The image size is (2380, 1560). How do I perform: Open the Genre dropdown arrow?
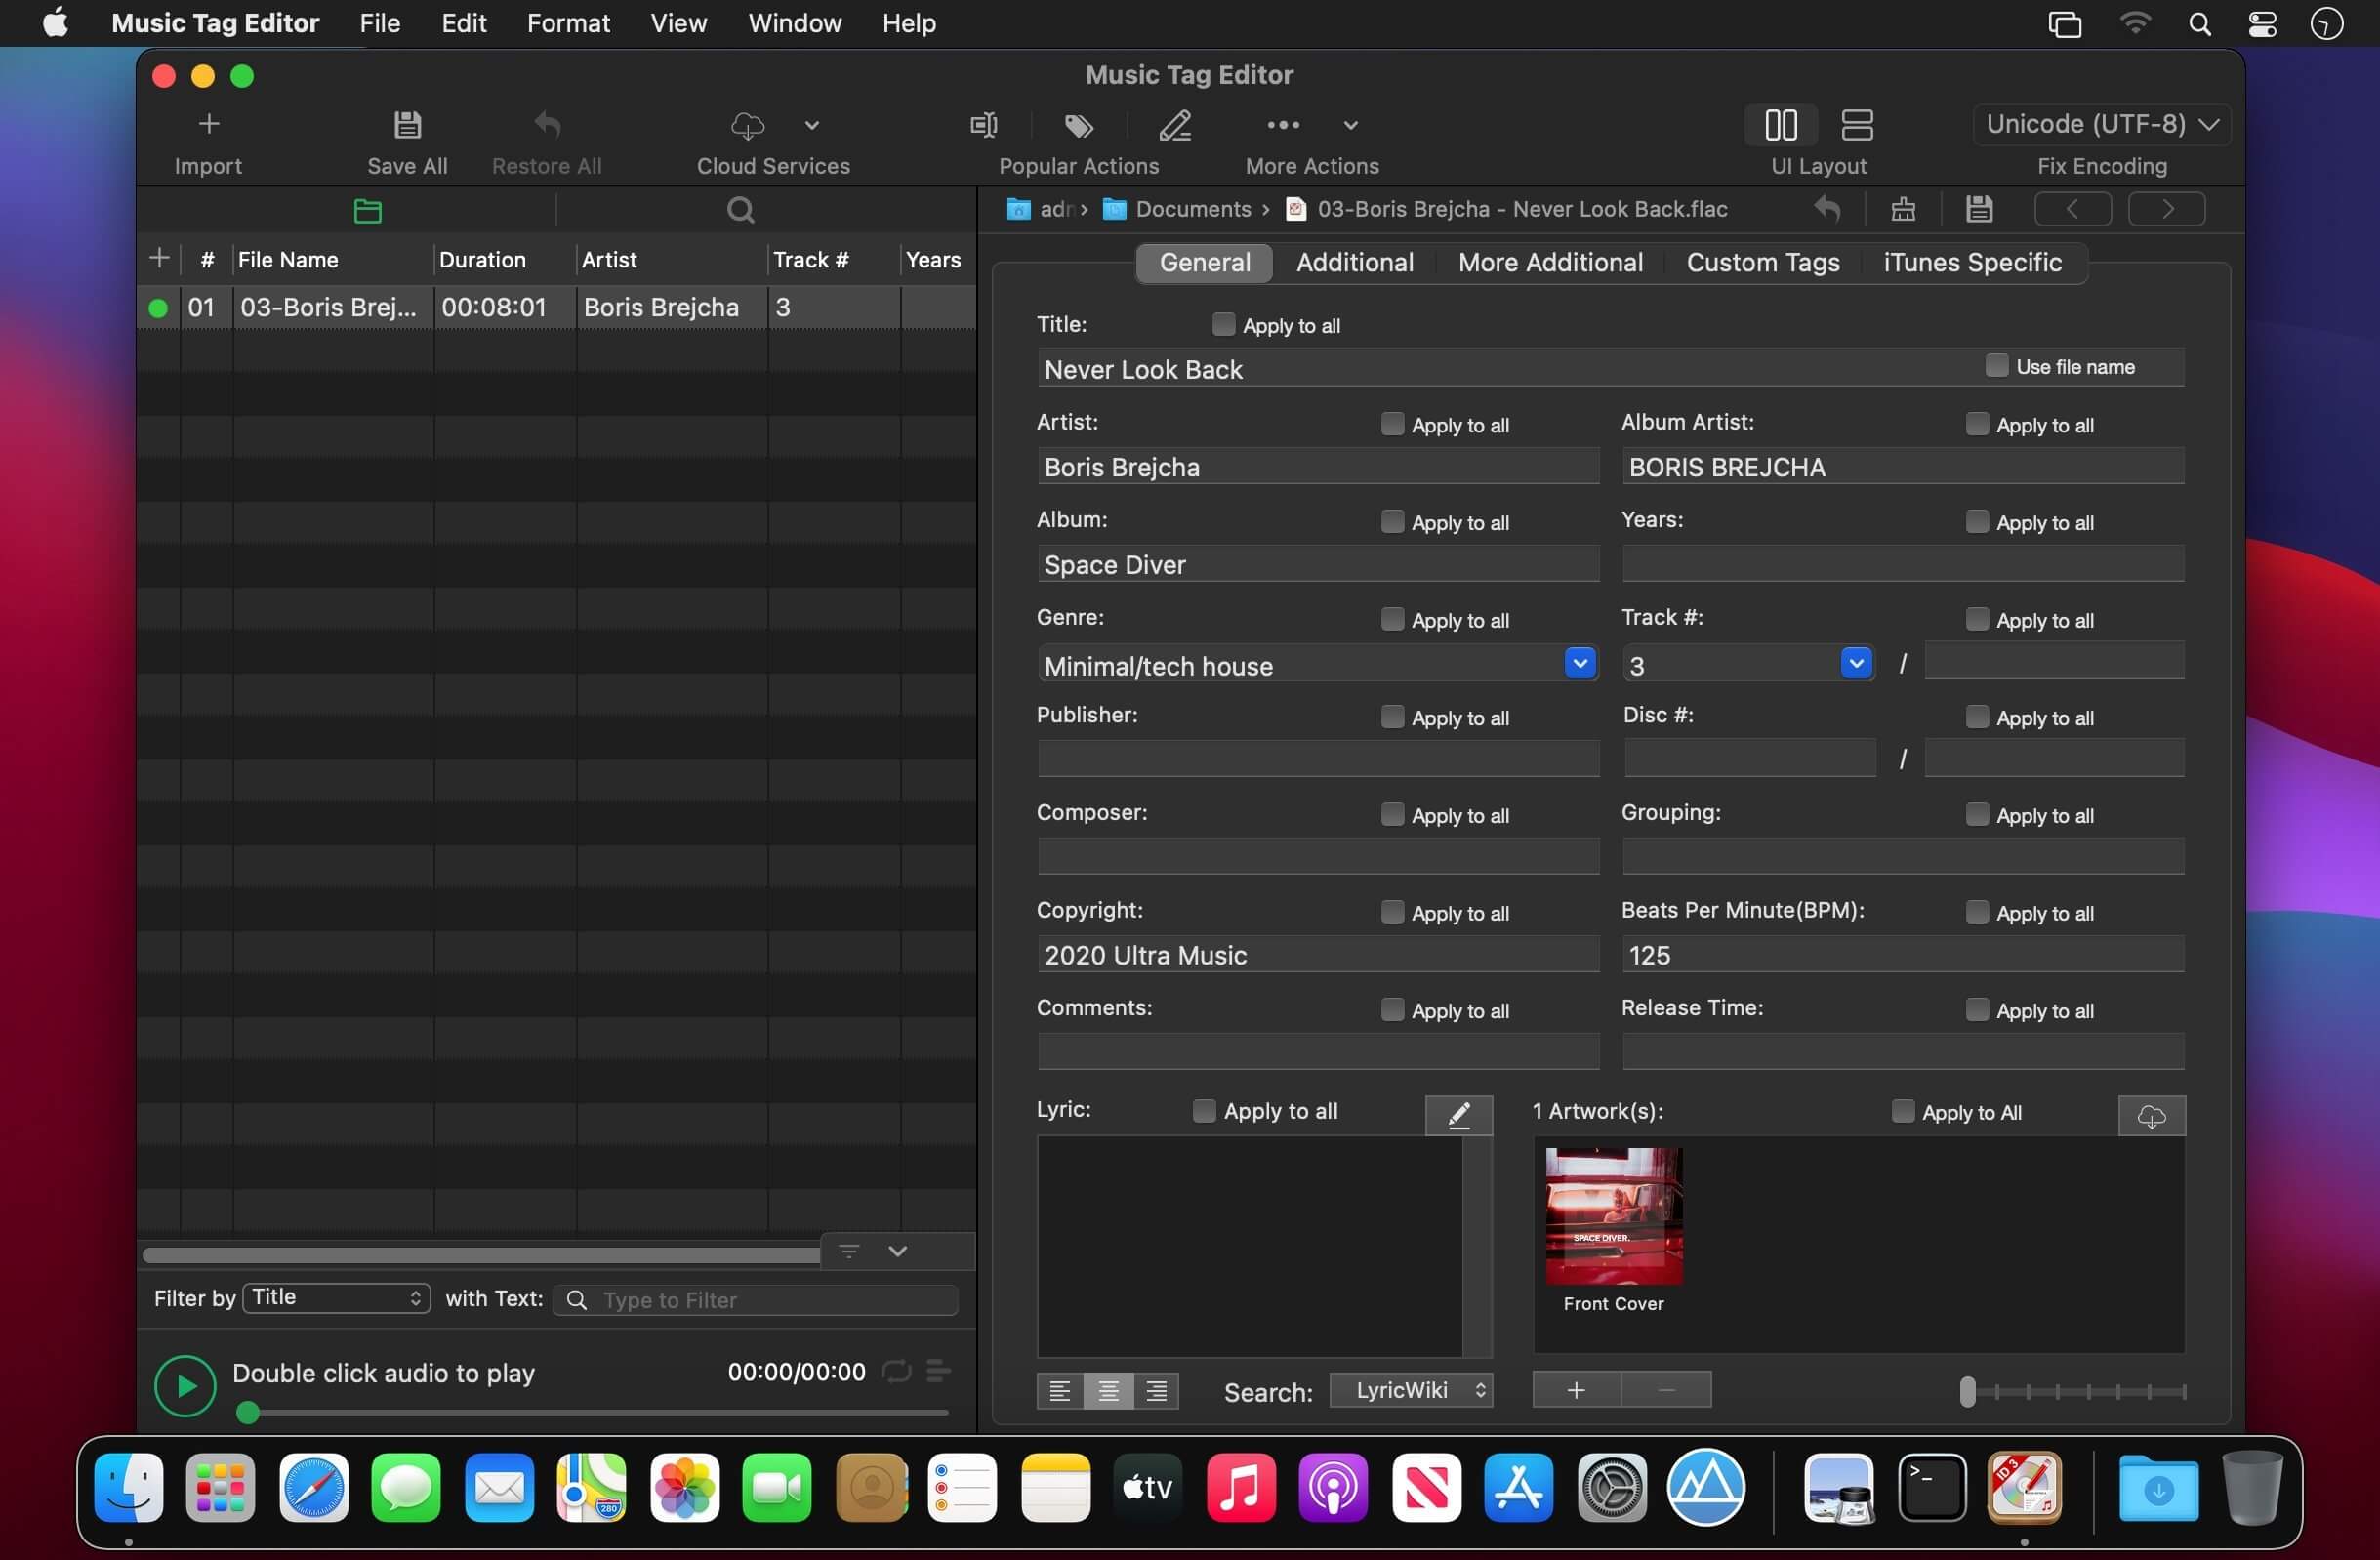point(1580,663)
